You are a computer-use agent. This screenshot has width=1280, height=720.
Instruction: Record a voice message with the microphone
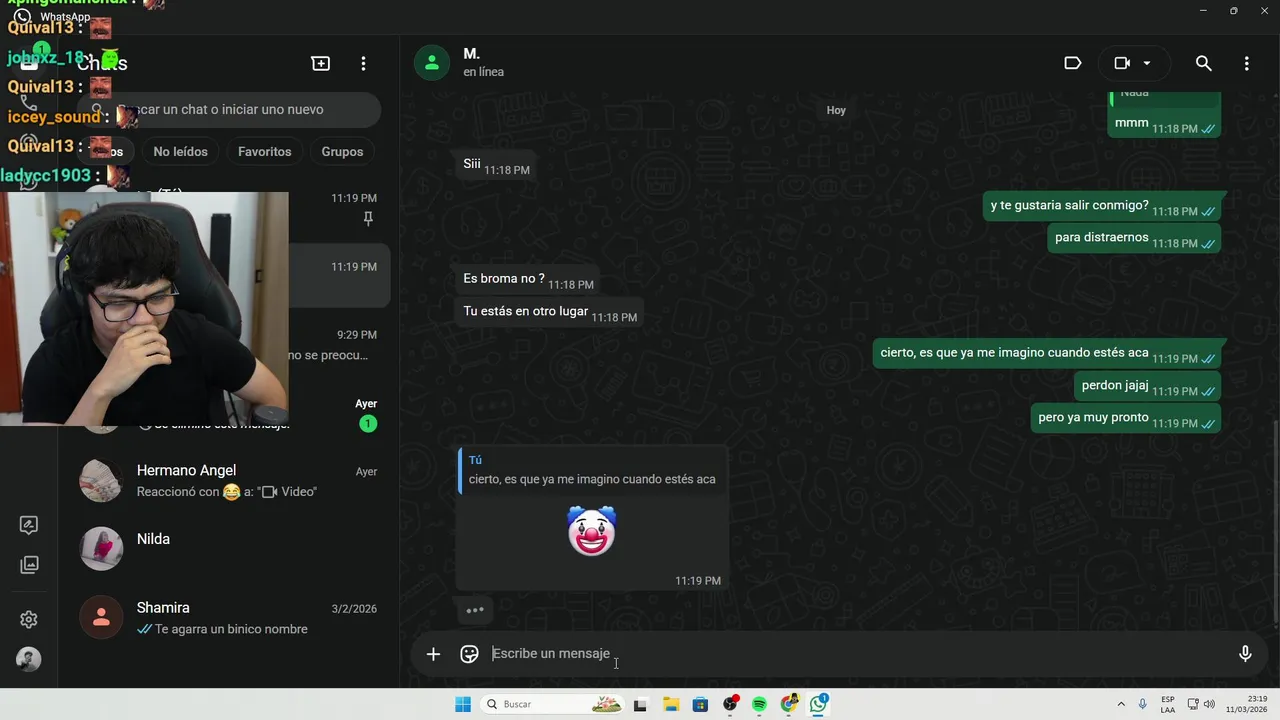tap(1245, 654)
